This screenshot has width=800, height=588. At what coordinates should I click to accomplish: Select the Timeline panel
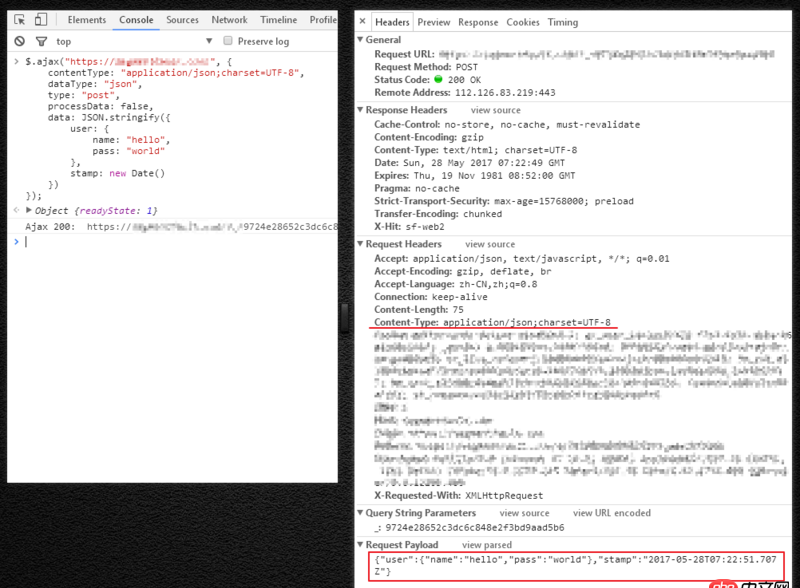click(277, 19)
